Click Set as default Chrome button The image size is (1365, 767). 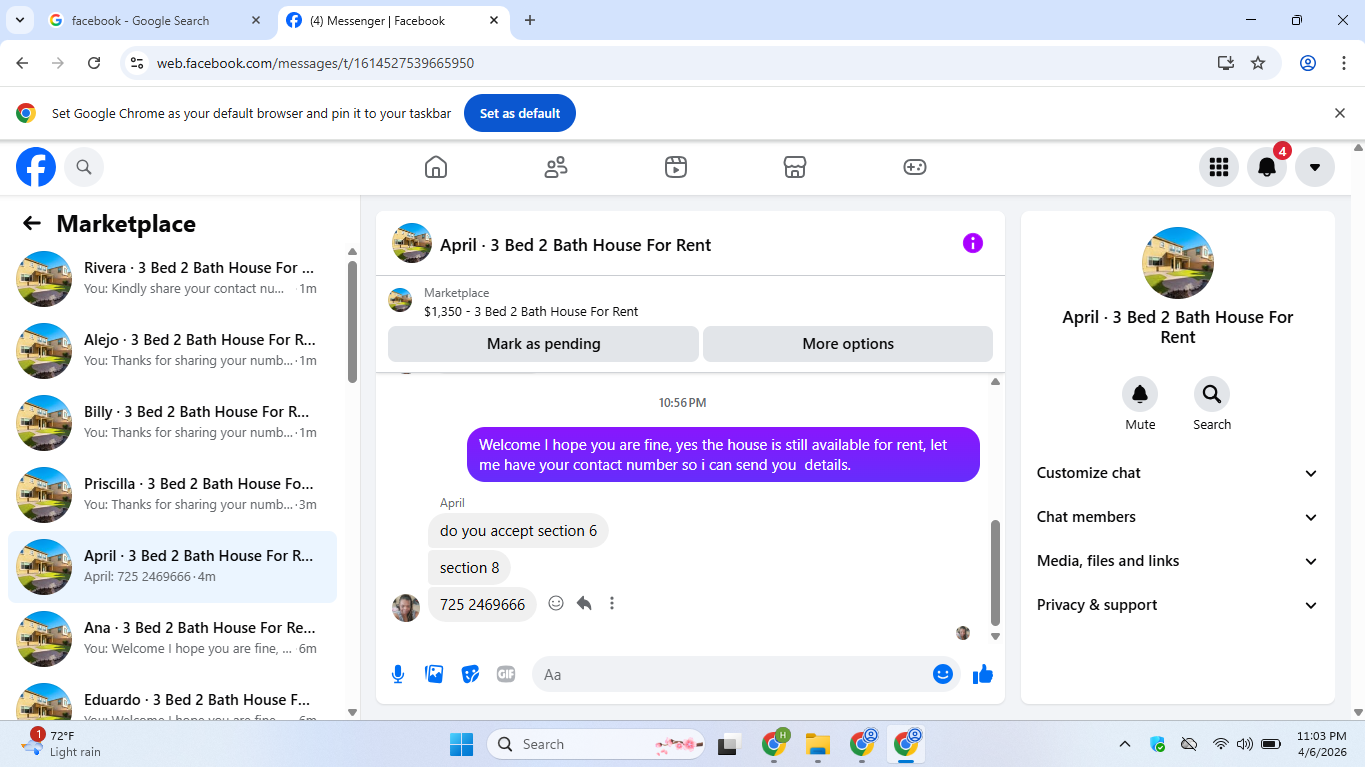pyautogui.click(x=520, y=114)
